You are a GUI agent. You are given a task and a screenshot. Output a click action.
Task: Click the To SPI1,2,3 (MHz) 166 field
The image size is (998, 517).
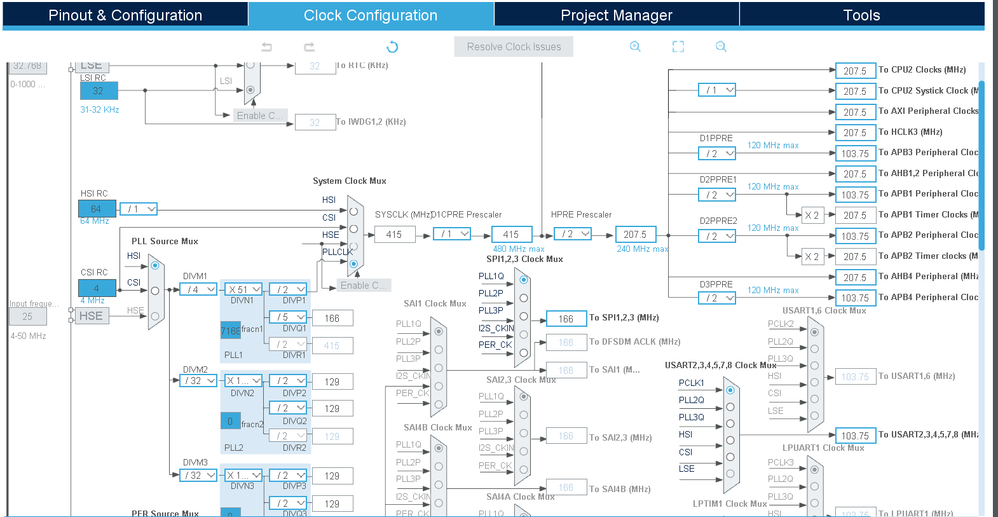tap(566, 319)
